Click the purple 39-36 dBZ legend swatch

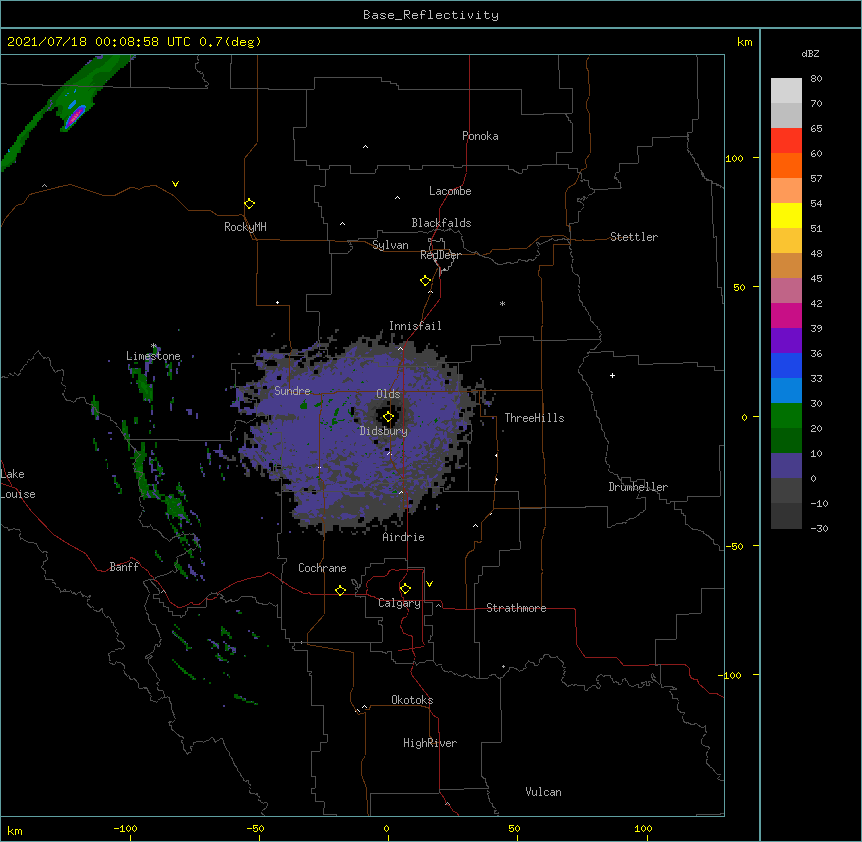pos(786,340)
